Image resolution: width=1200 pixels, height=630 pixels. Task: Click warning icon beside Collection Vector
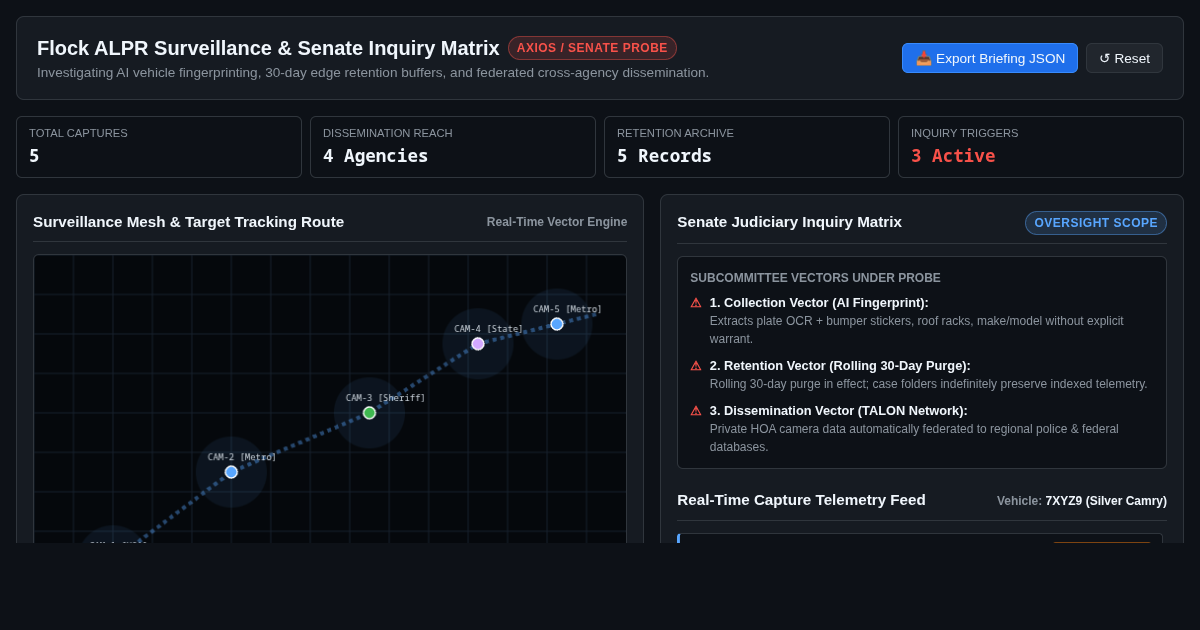pyautogui.click(x=696, y=303)
